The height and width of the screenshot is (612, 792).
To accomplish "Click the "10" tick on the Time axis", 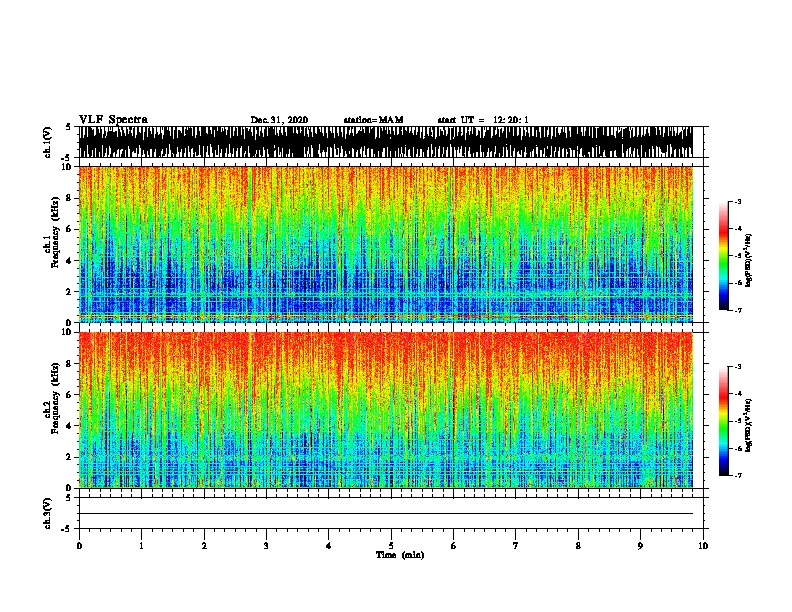I will [703, 546].
